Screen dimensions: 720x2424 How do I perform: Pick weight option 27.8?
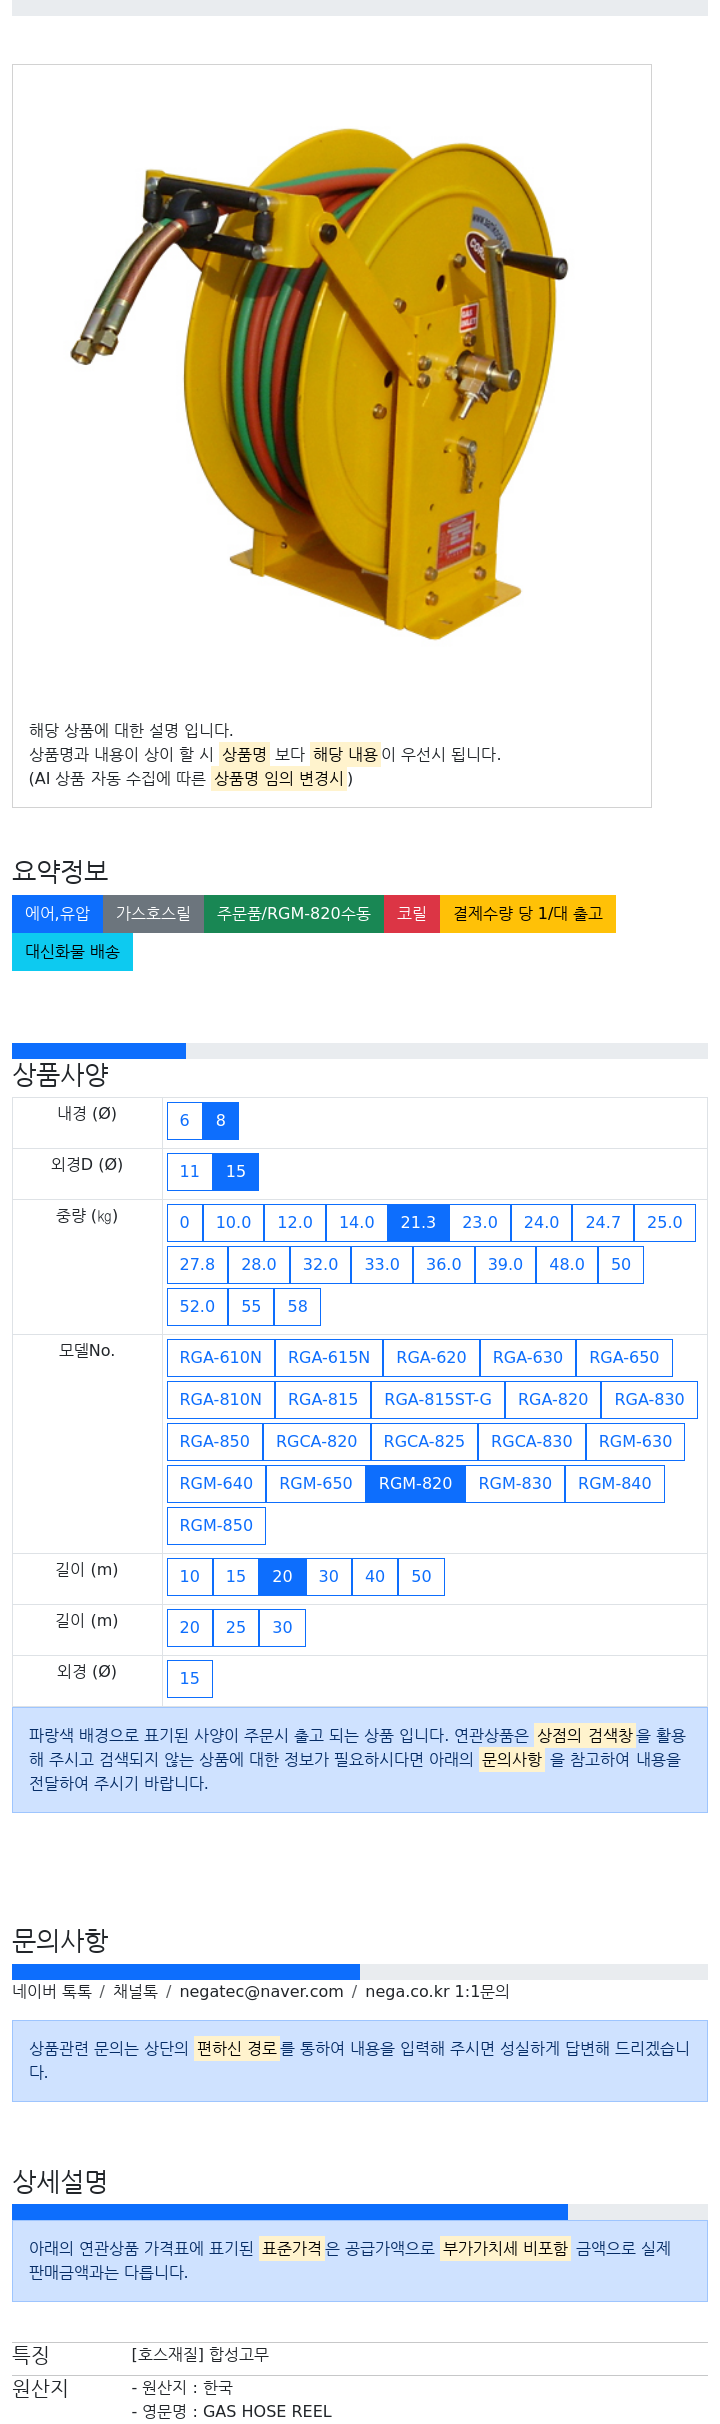pos(197,1264)
